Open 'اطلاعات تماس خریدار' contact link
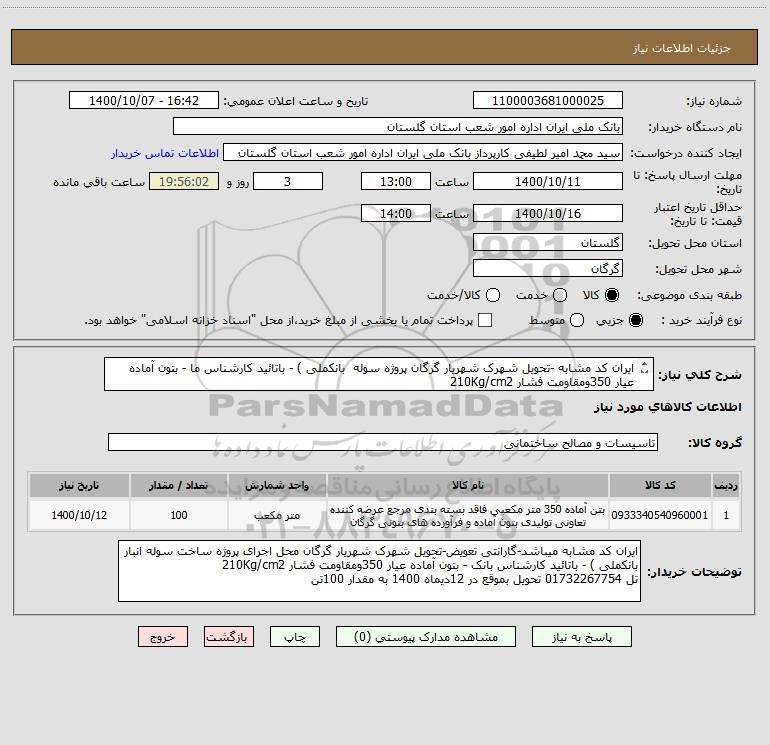Image resolution: width=770 pixels, height=745 pixels. [x=165, y=153]
